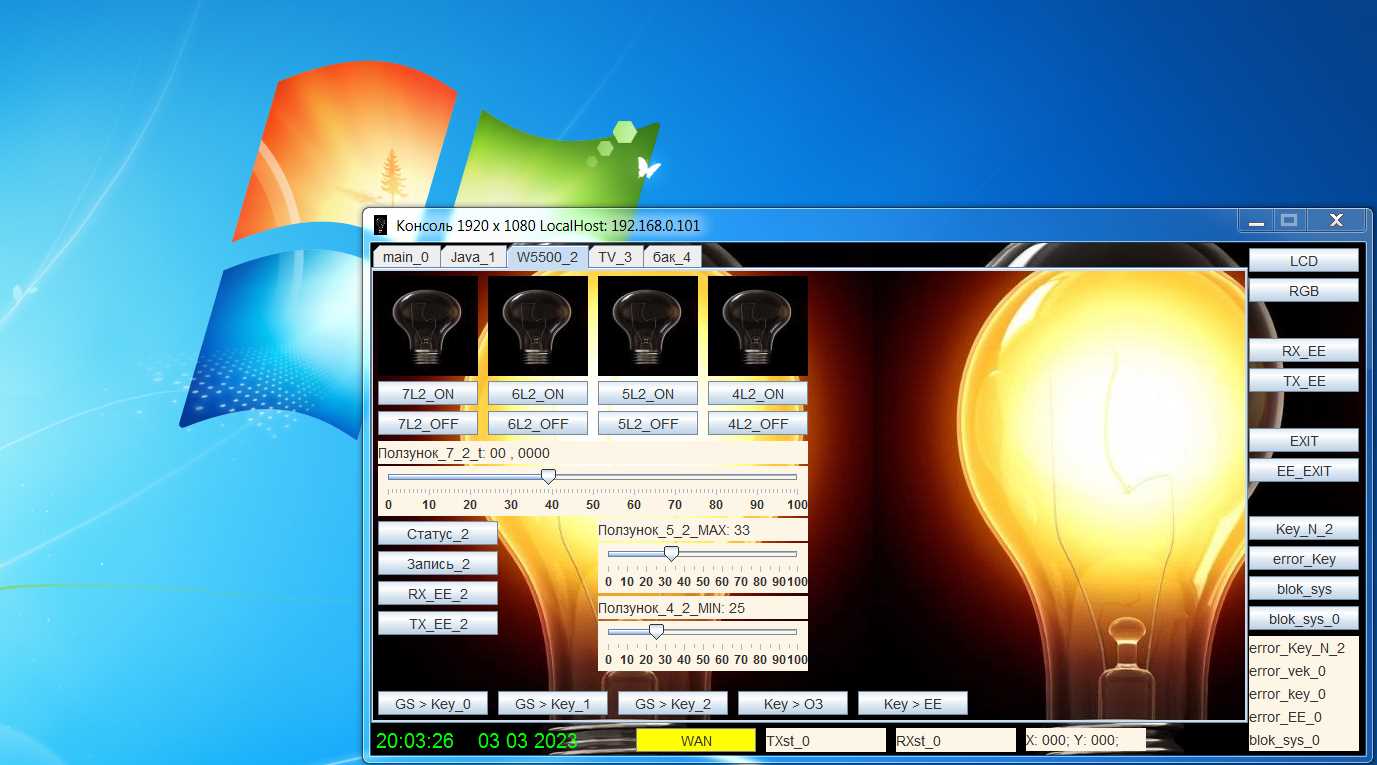
Task: Click the Ползунок_5_2_MAX slider thumb
Action: click(x=671, y=553)
